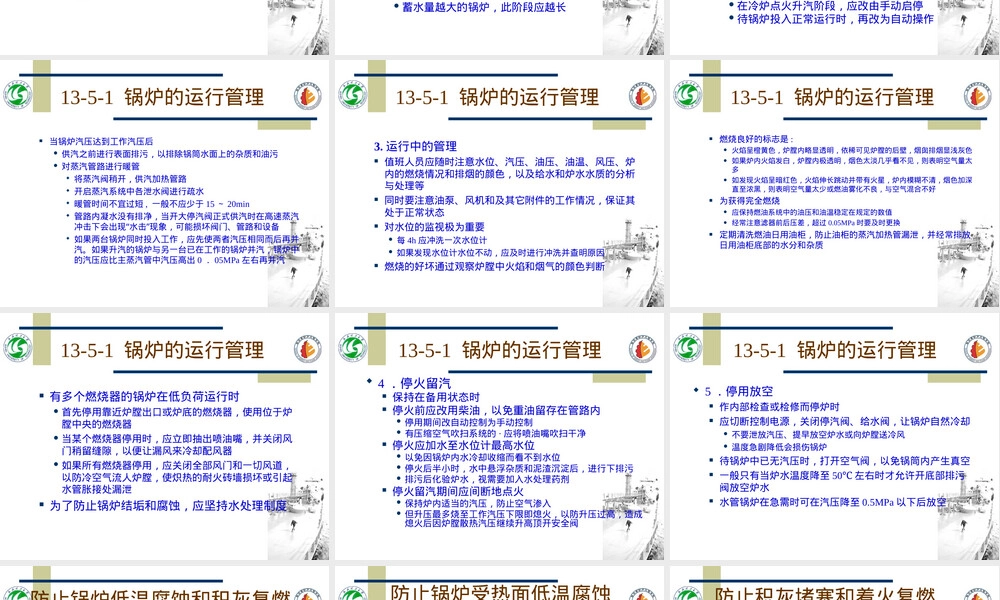1000x600 pixels.
Task: Click the bullet 燃烧的好坏通过观察炉膛中火焰和烟气的颜色判断
Action: coord(494,266)
